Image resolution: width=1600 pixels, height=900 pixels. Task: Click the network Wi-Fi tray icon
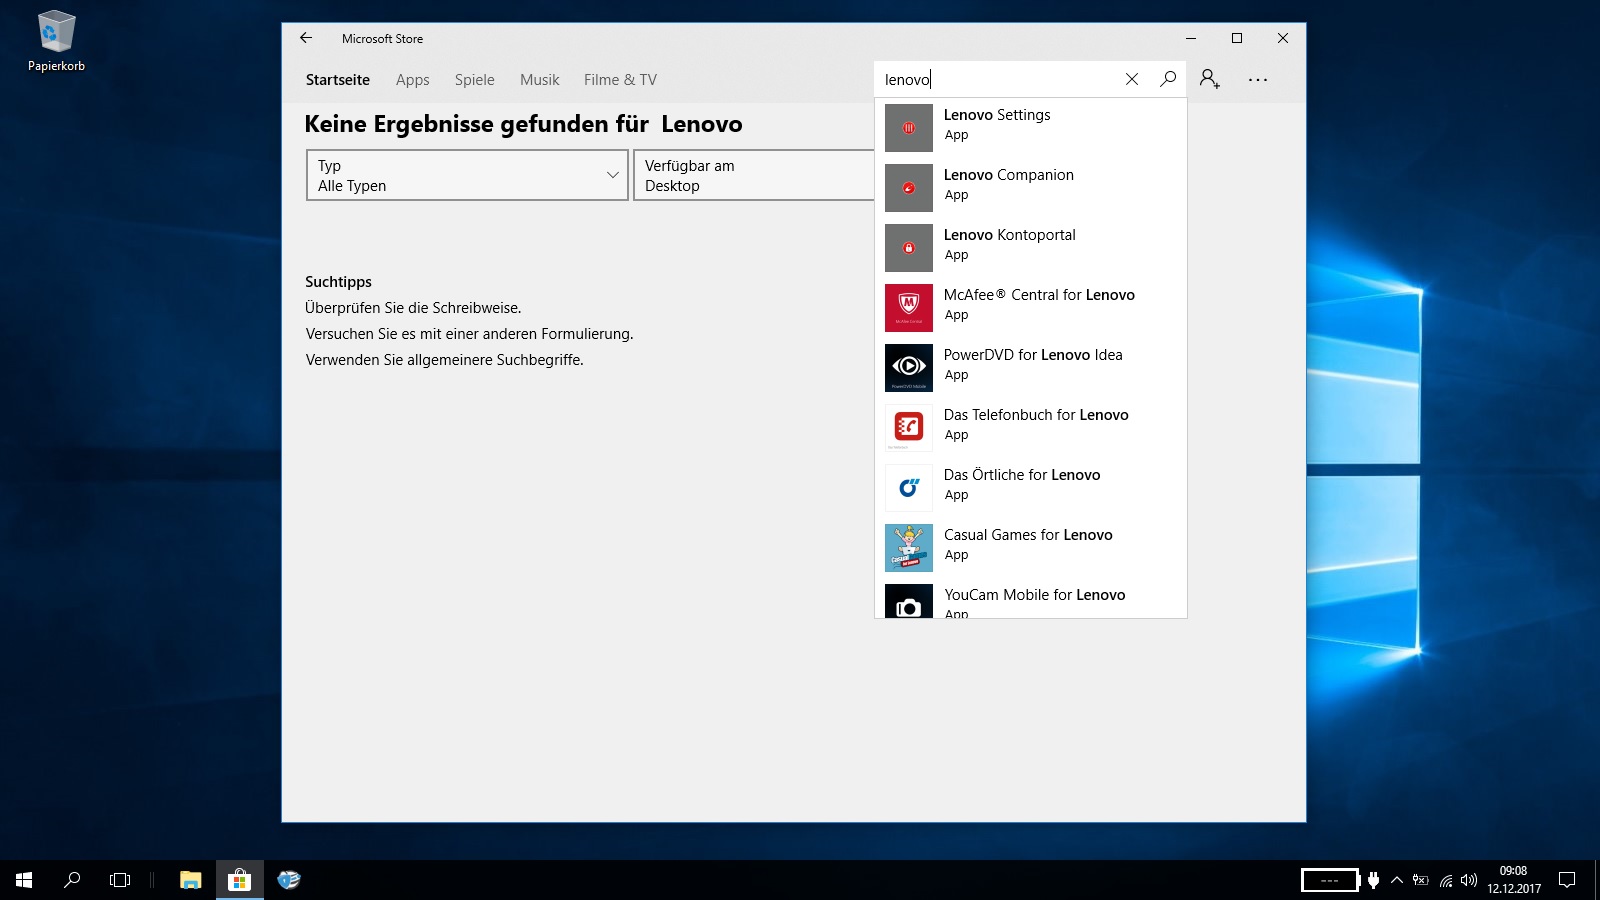[1445, 880]
